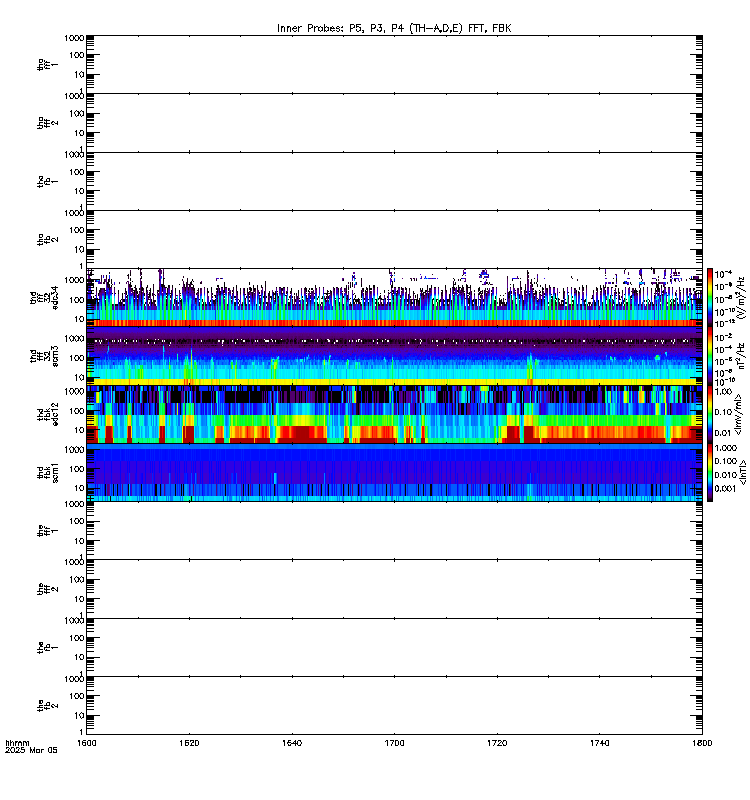Click the 10 tick label of the fb 2
The height and width of the screenshot is (800, 750).
[x=79, y=715]
